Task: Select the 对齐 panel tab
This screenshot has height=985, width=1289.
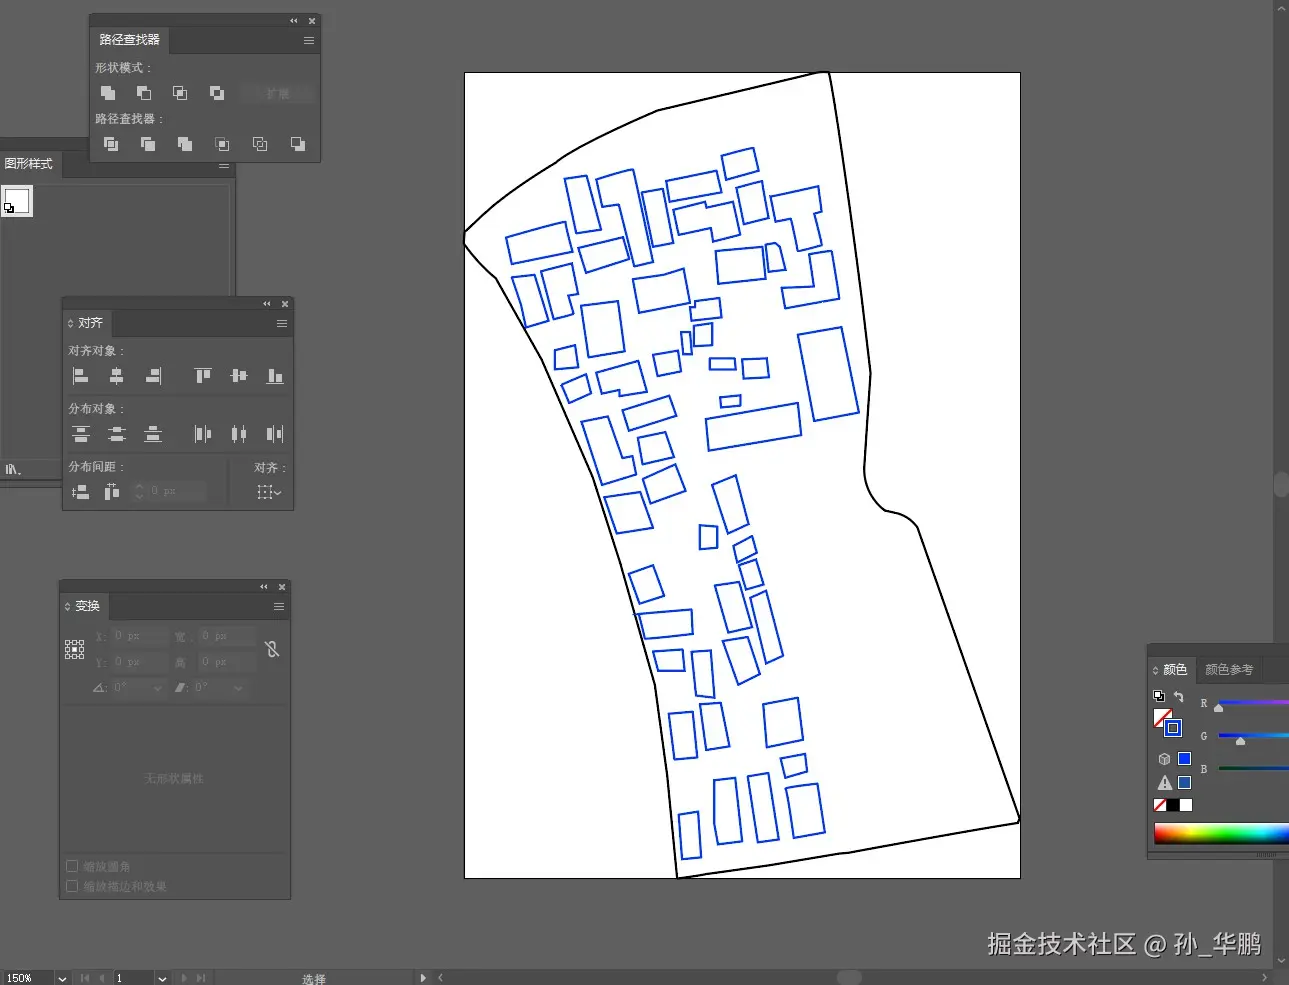Action: (x=90, y=323)
